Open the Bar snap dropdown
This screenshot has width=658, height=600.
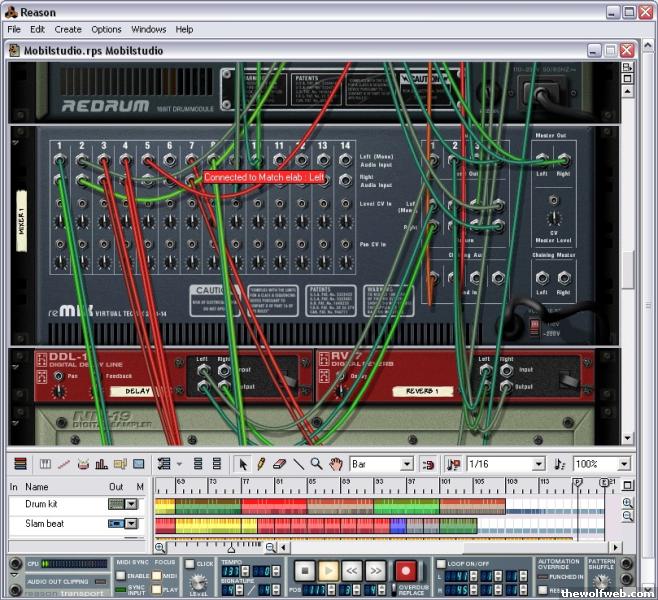pos(407,464)
